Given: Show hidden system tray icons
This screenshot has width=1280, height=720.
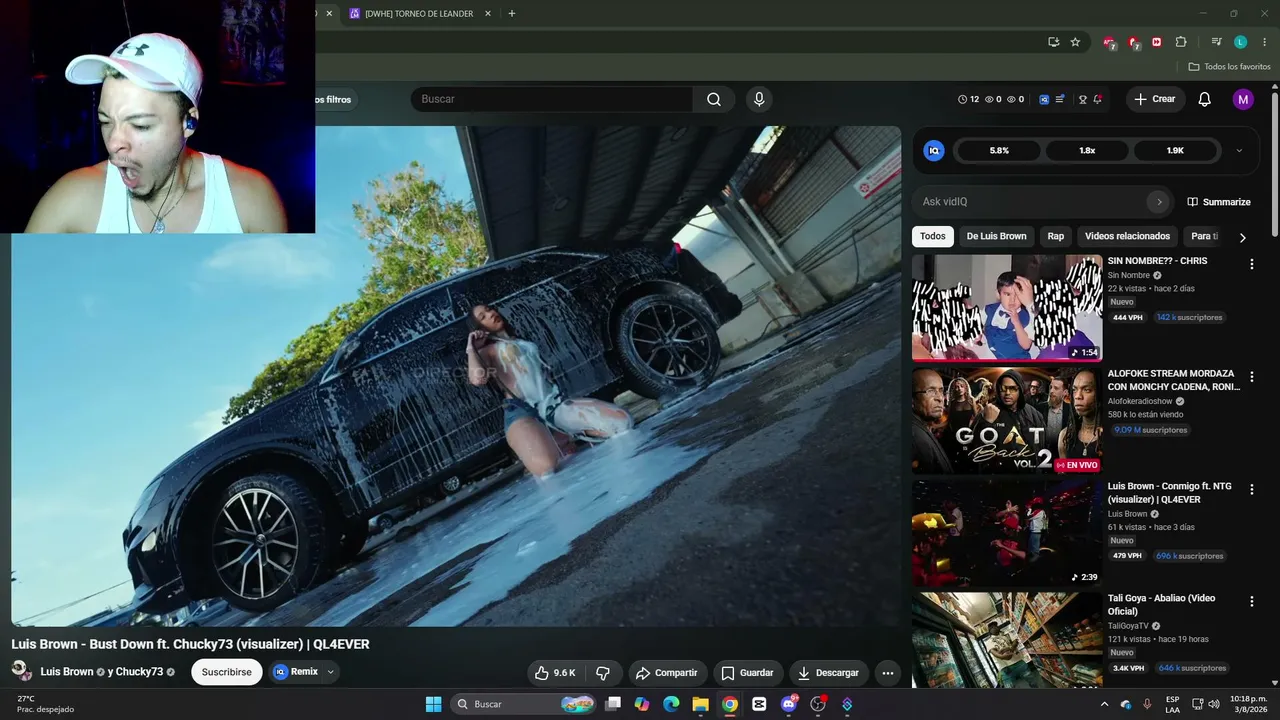Looking at the screenshot, I should (1105, 704).
